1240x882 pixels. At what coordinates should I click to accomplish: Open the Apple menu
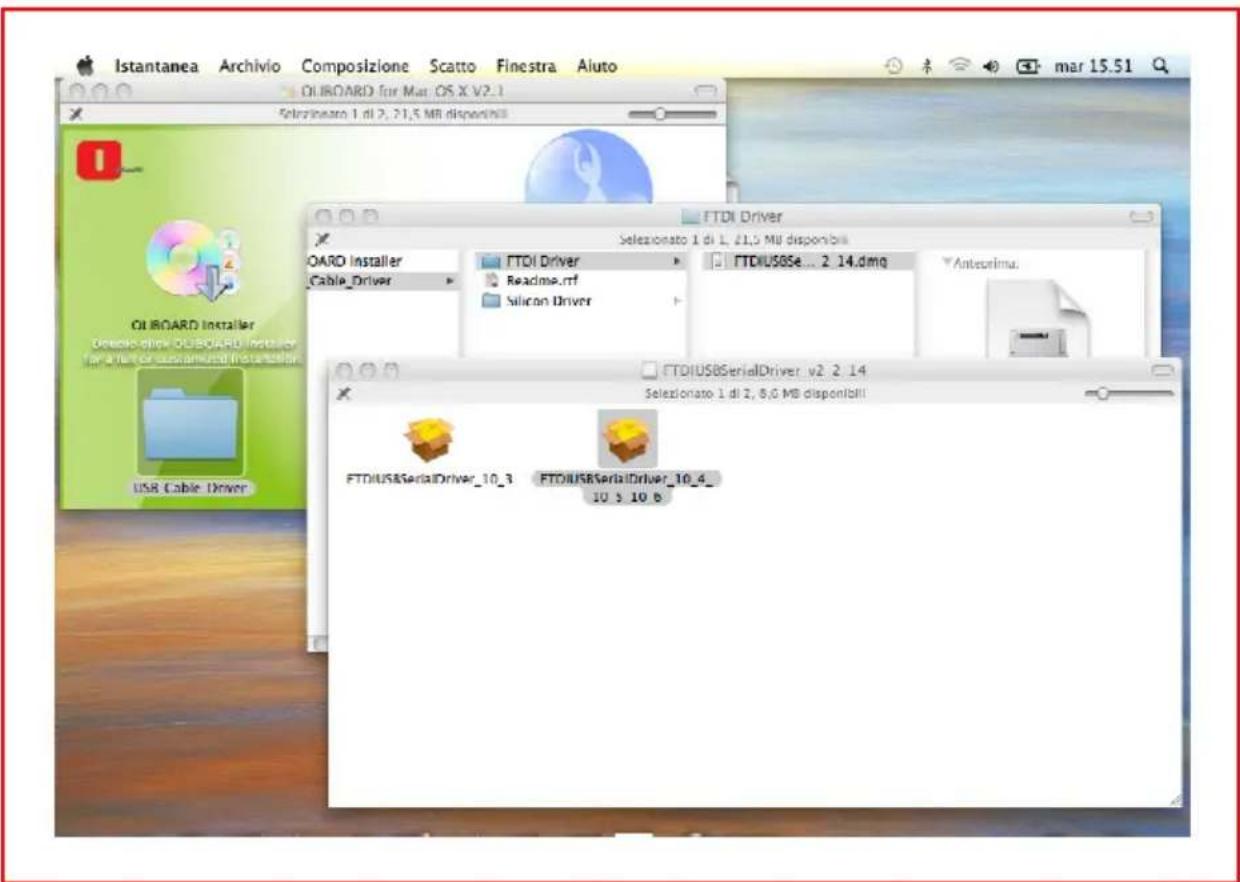pos(86,67)
